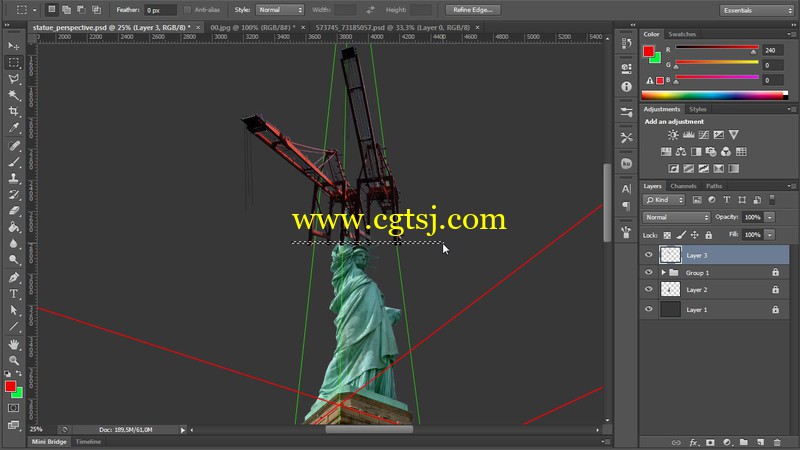This screenshot has width=800, height=450.
Task: Select the Pen tool
Action: 14,278
